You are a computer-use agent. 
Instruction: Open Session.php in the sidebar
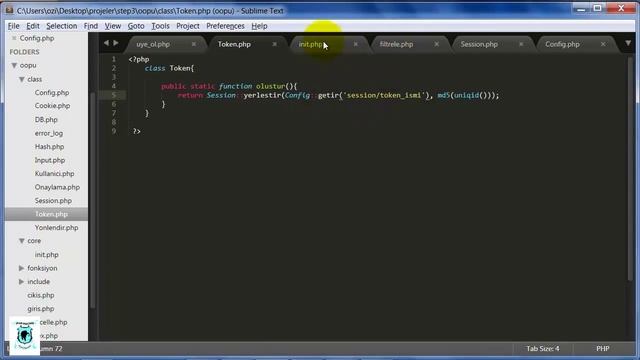pyautogui.click(x=53, y=200)
